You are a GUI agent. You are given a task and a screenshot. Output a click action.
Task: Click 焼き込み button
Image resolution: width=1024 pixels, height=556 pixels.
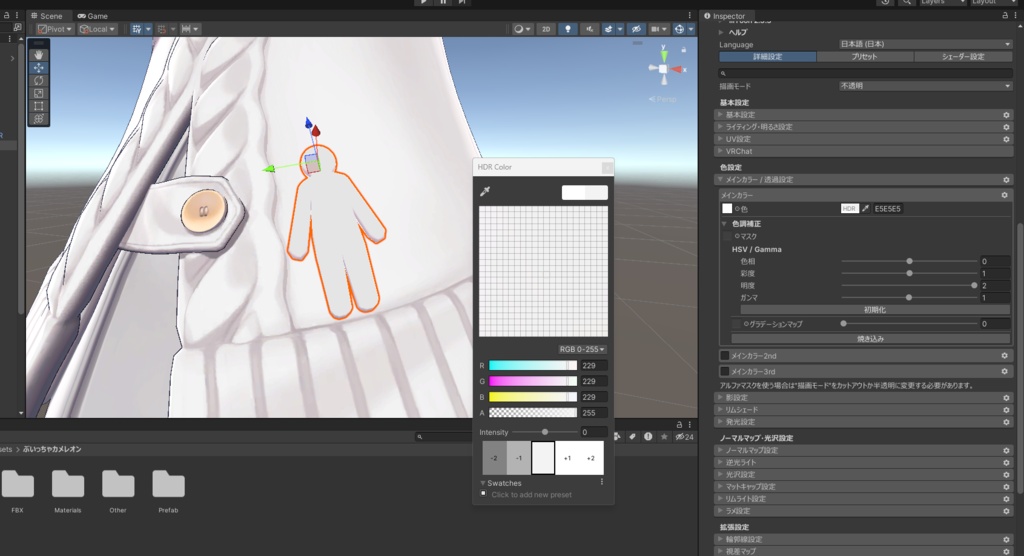[871, 338]
